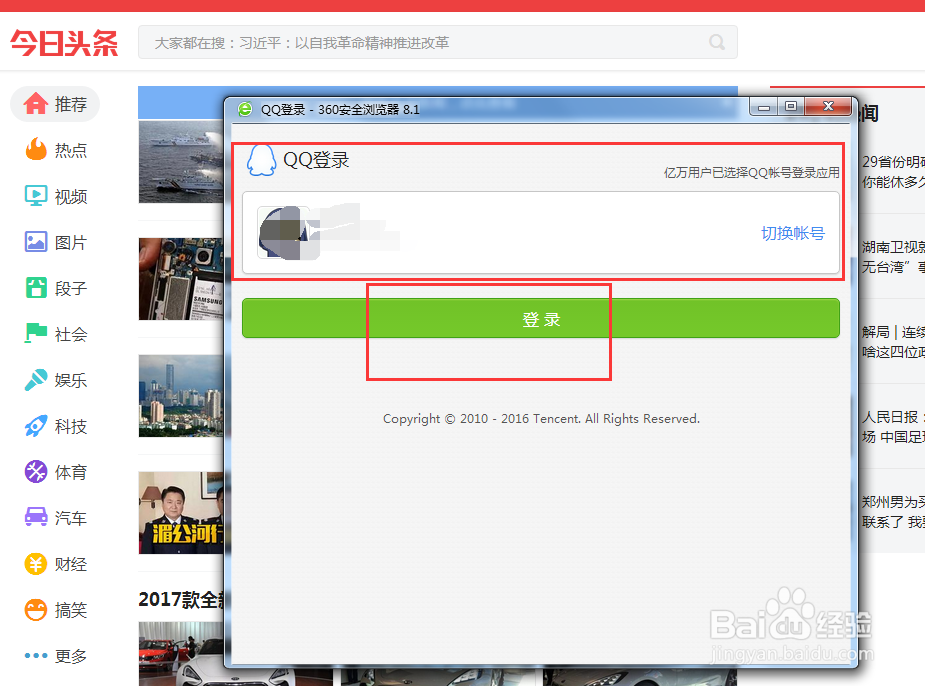Click the 360 browser icon in title bar
This screenshot has height=686, width=925.
point(245,109)
